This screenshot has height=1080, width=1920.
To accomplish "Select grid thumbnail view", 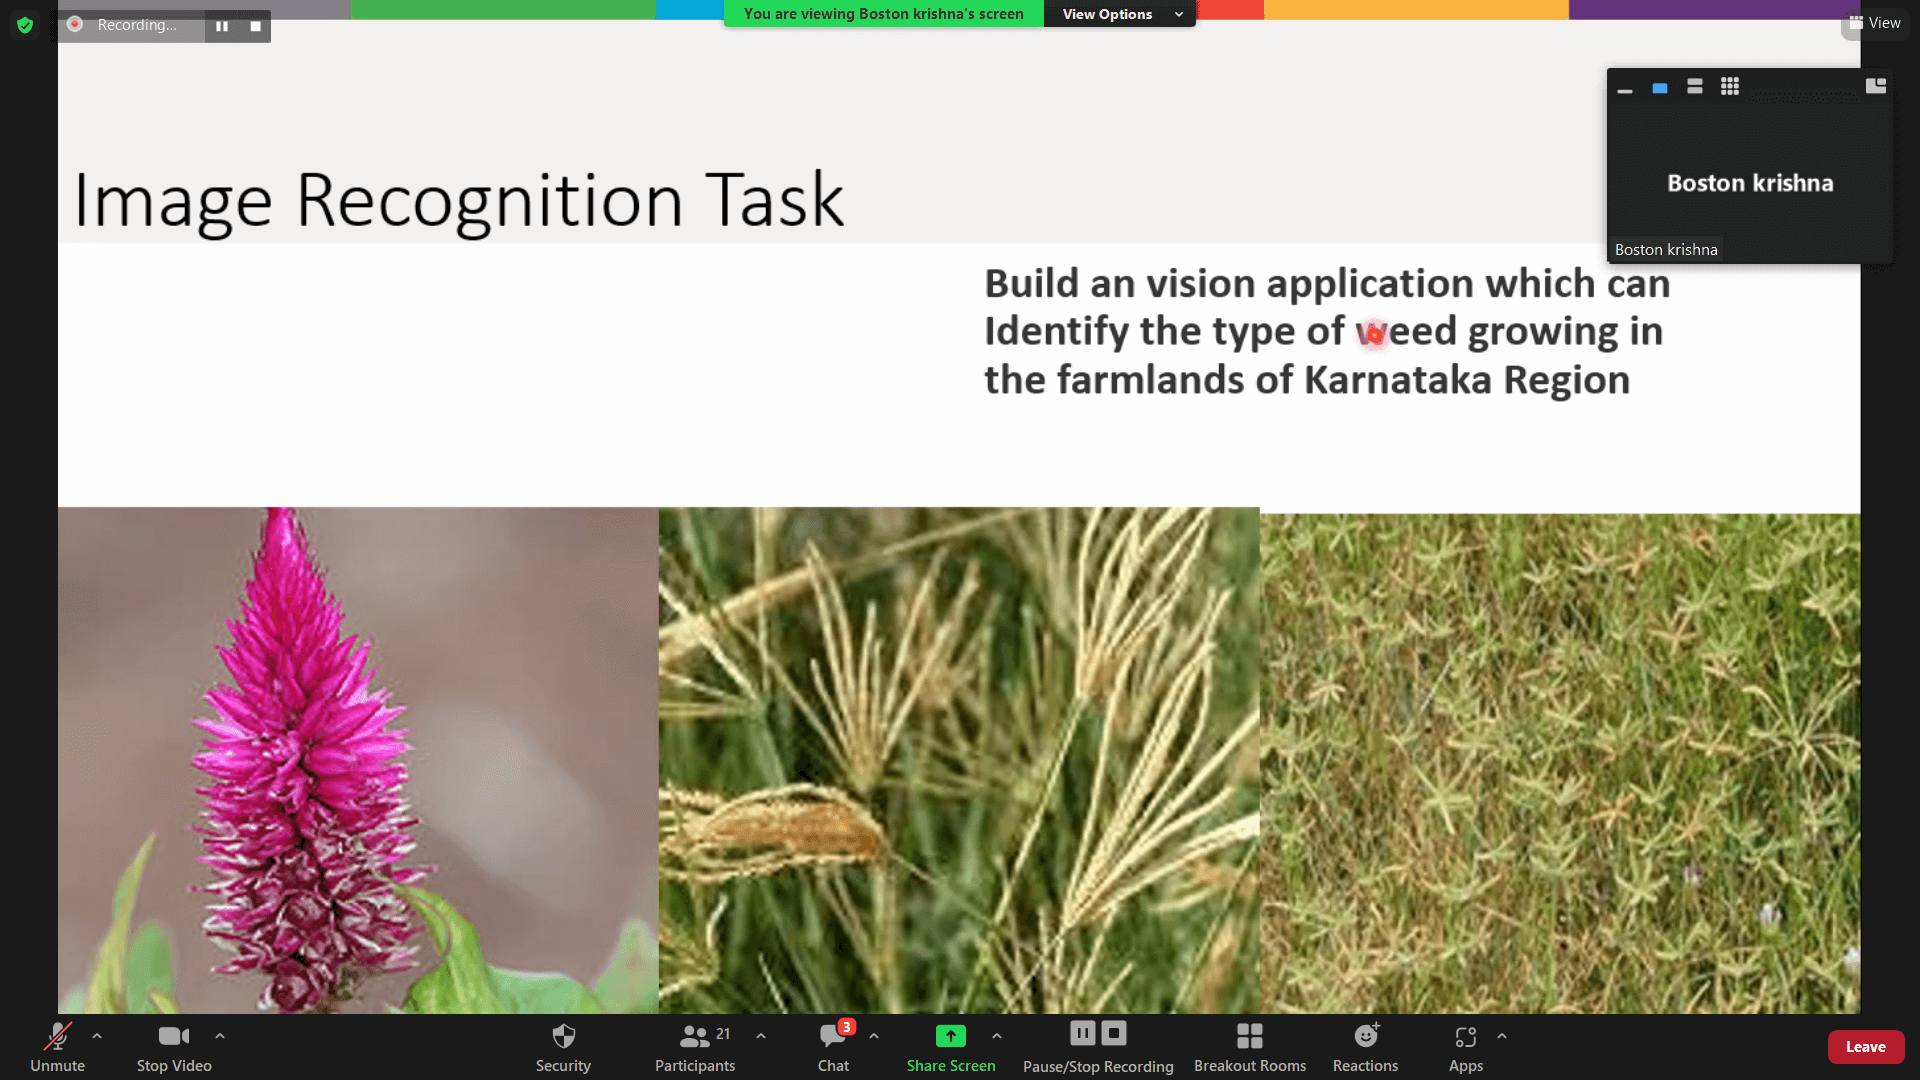I will (x=1730, y=87).
